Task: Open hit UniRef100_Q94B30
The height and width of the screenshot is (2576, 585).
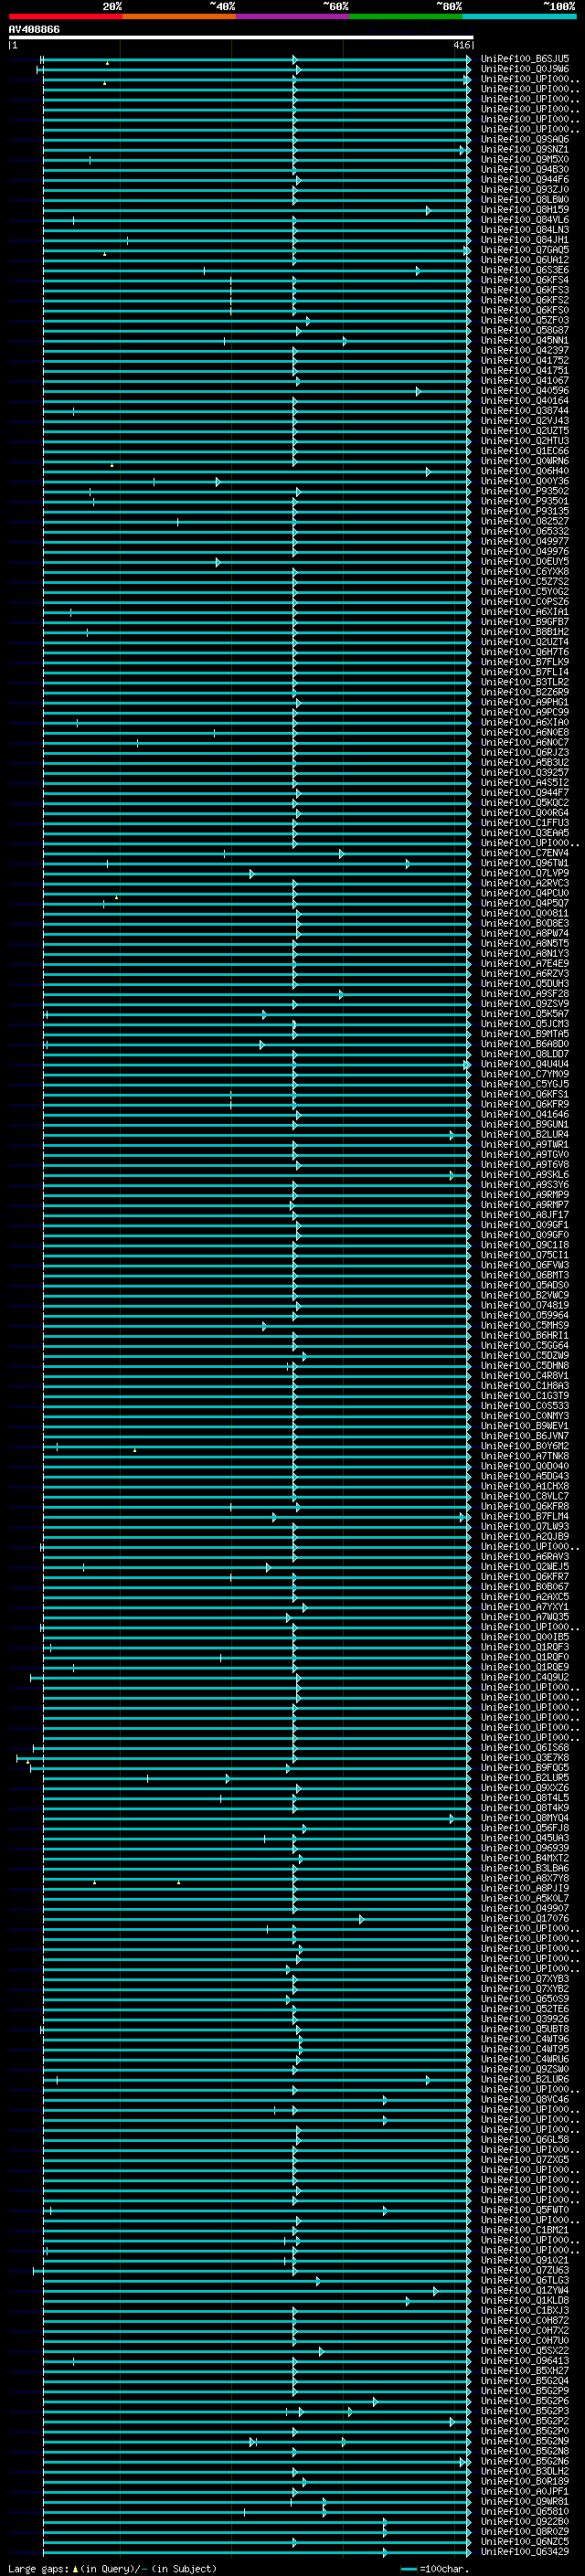Action: (x=525, y=170)
